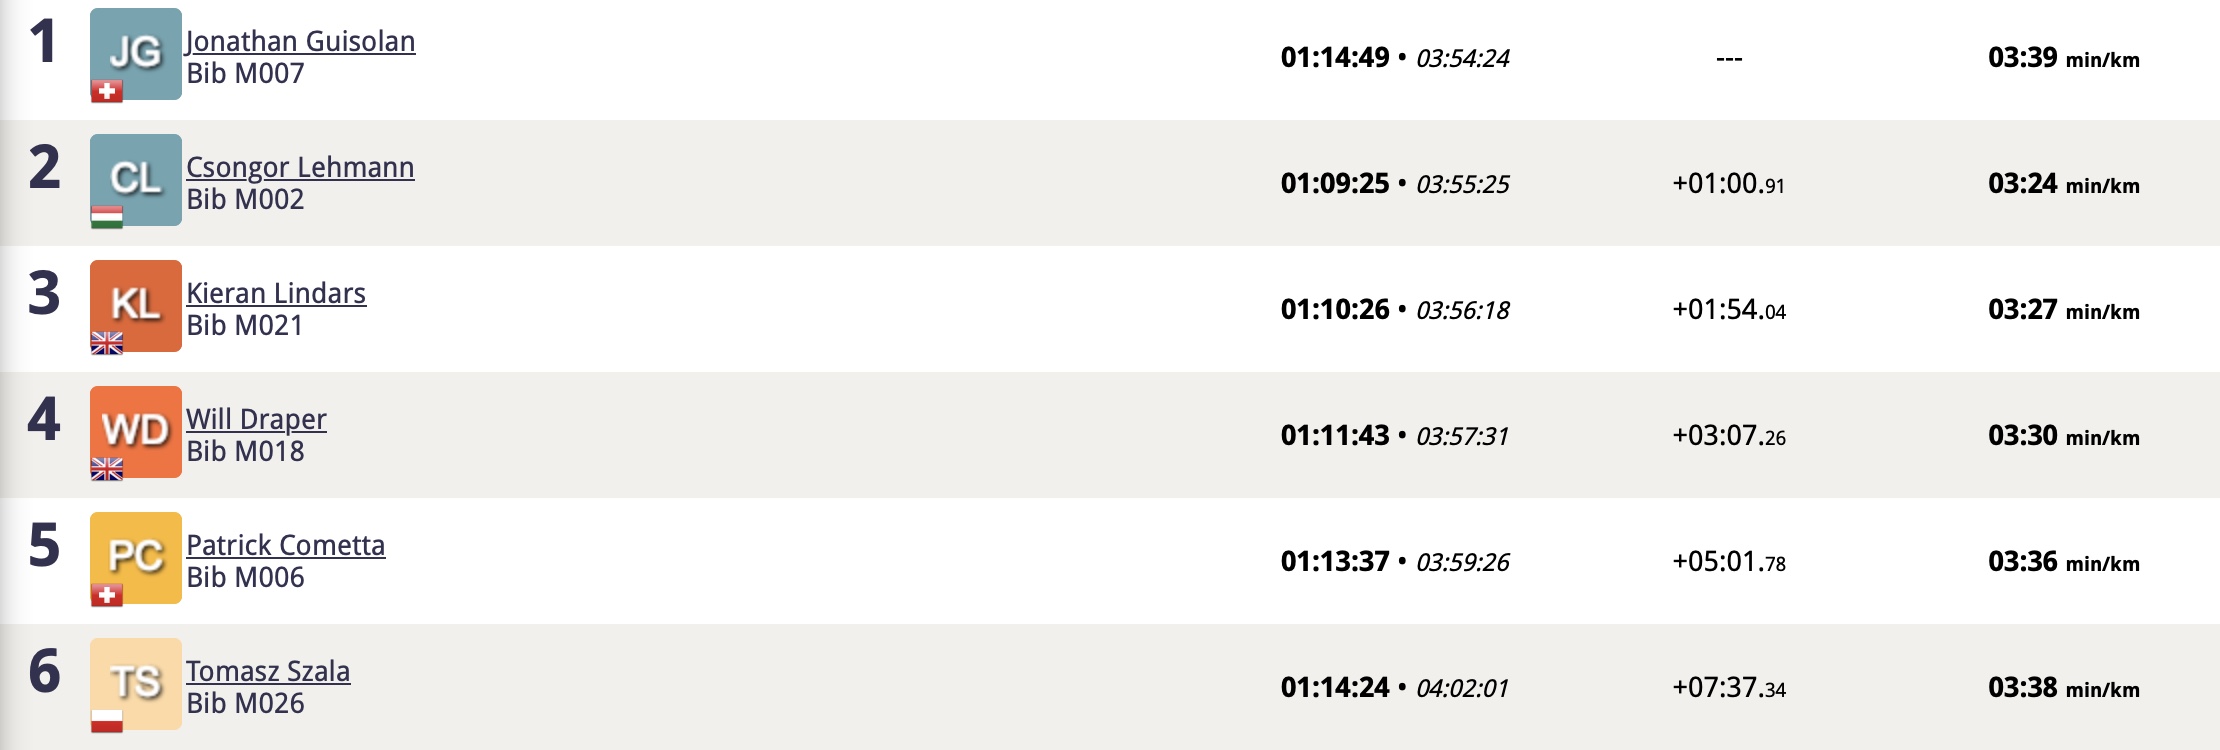Image resolution: width=2220 pixels, height=750 pixels.
Task: Click the orange WD avatar tile
Action: (136, 432)
